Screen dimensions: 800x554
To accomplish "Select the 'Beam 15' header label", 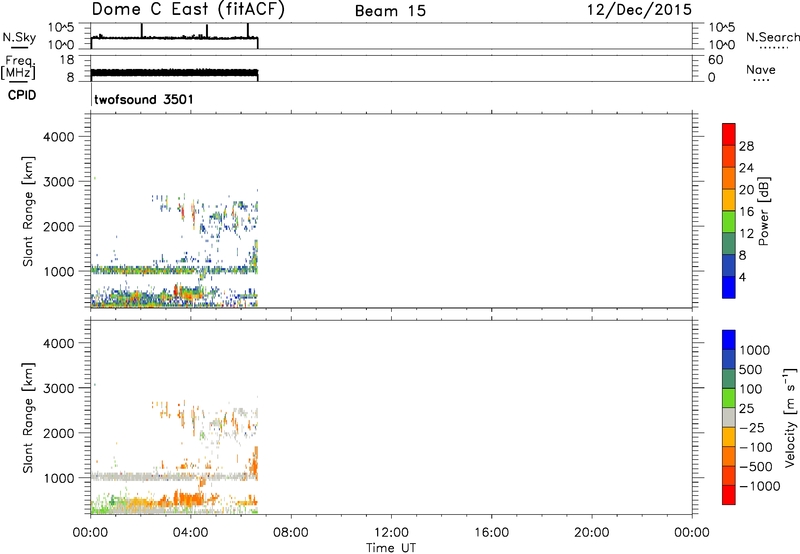I will coord(390,11).
